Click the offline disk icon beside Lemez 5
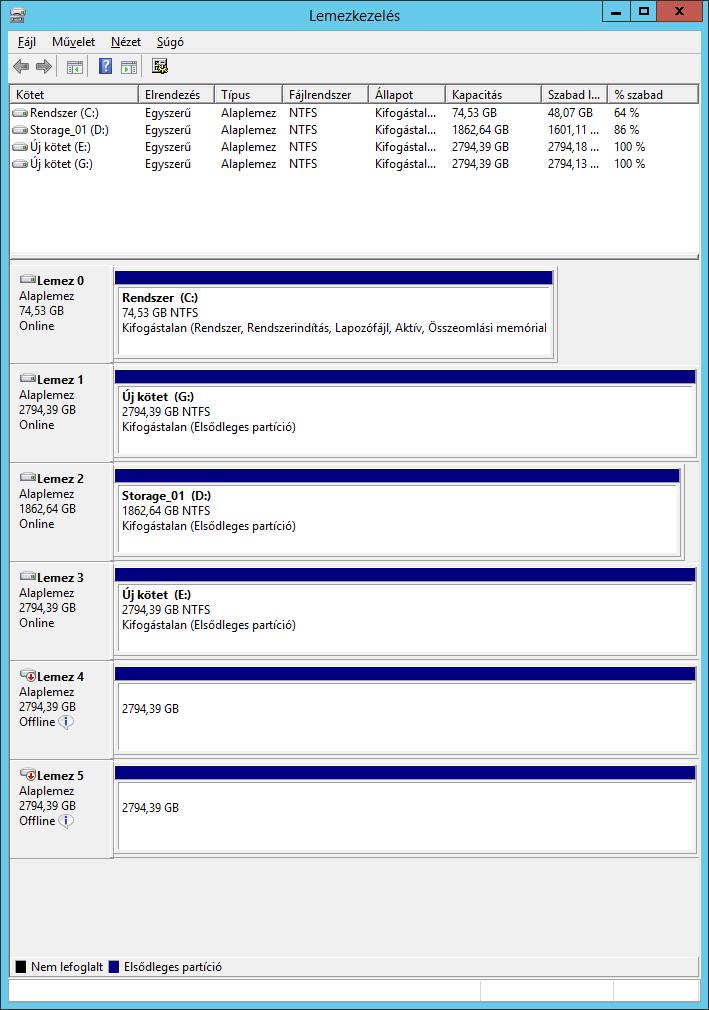Image resolution: width=709 pixels, height=1010 pixels. [28, 775]
